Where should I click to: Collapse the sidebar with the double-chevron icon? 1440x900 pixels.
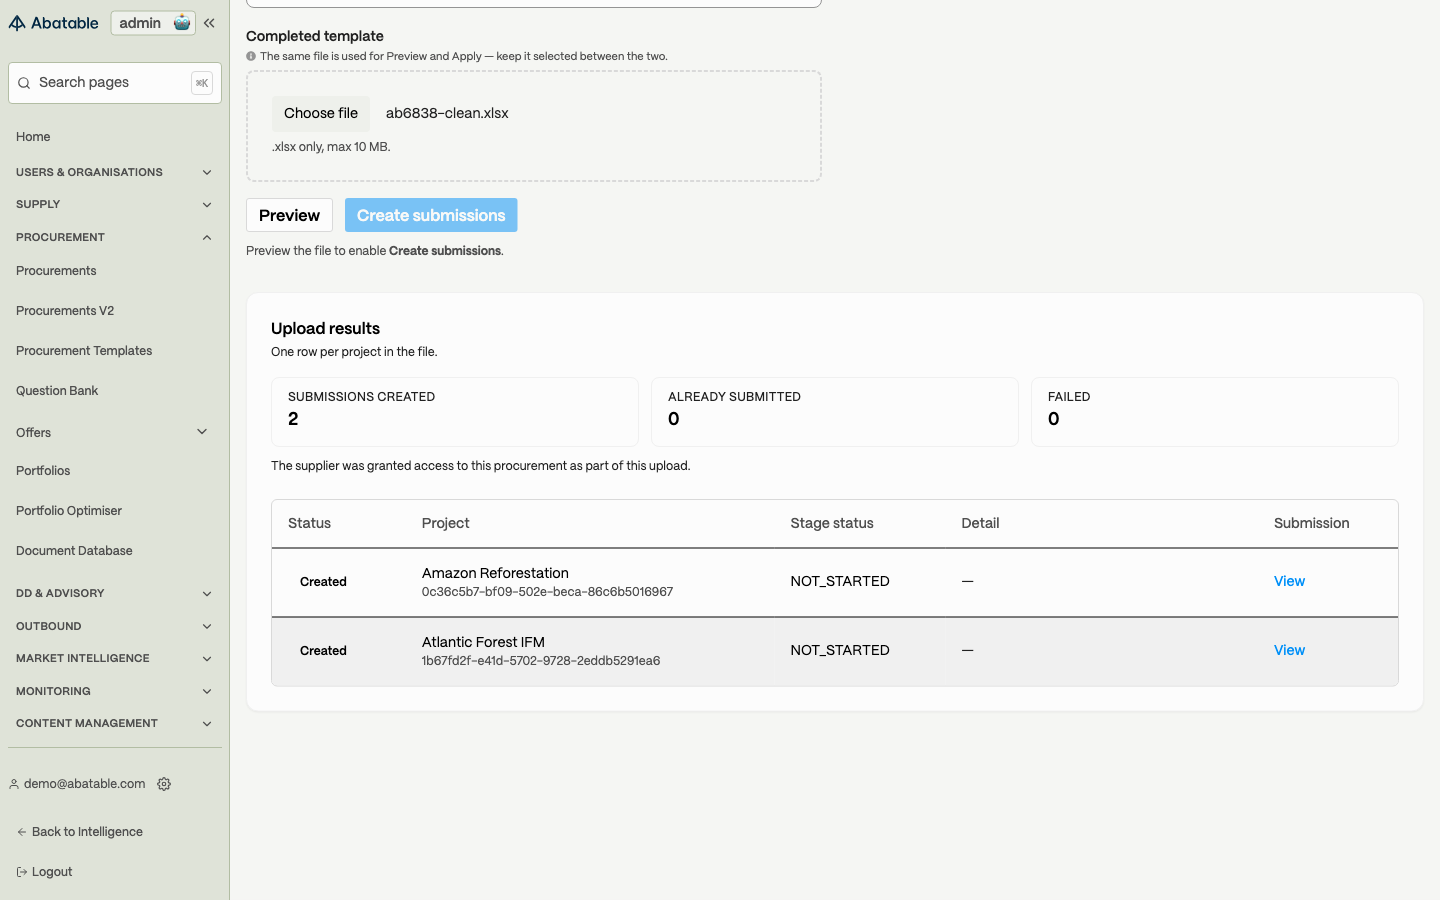209,23
